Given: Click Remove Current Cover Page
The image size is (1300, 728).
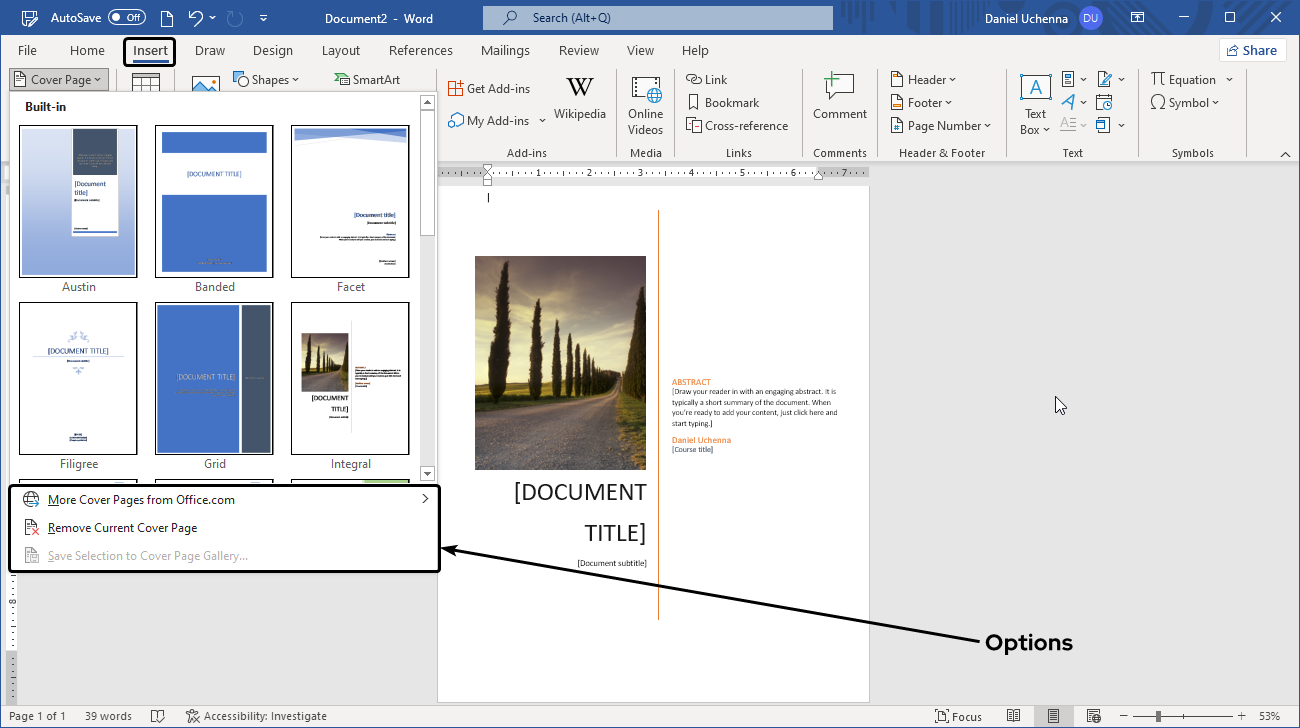Looking at the screenshot, I should [122, 528].
